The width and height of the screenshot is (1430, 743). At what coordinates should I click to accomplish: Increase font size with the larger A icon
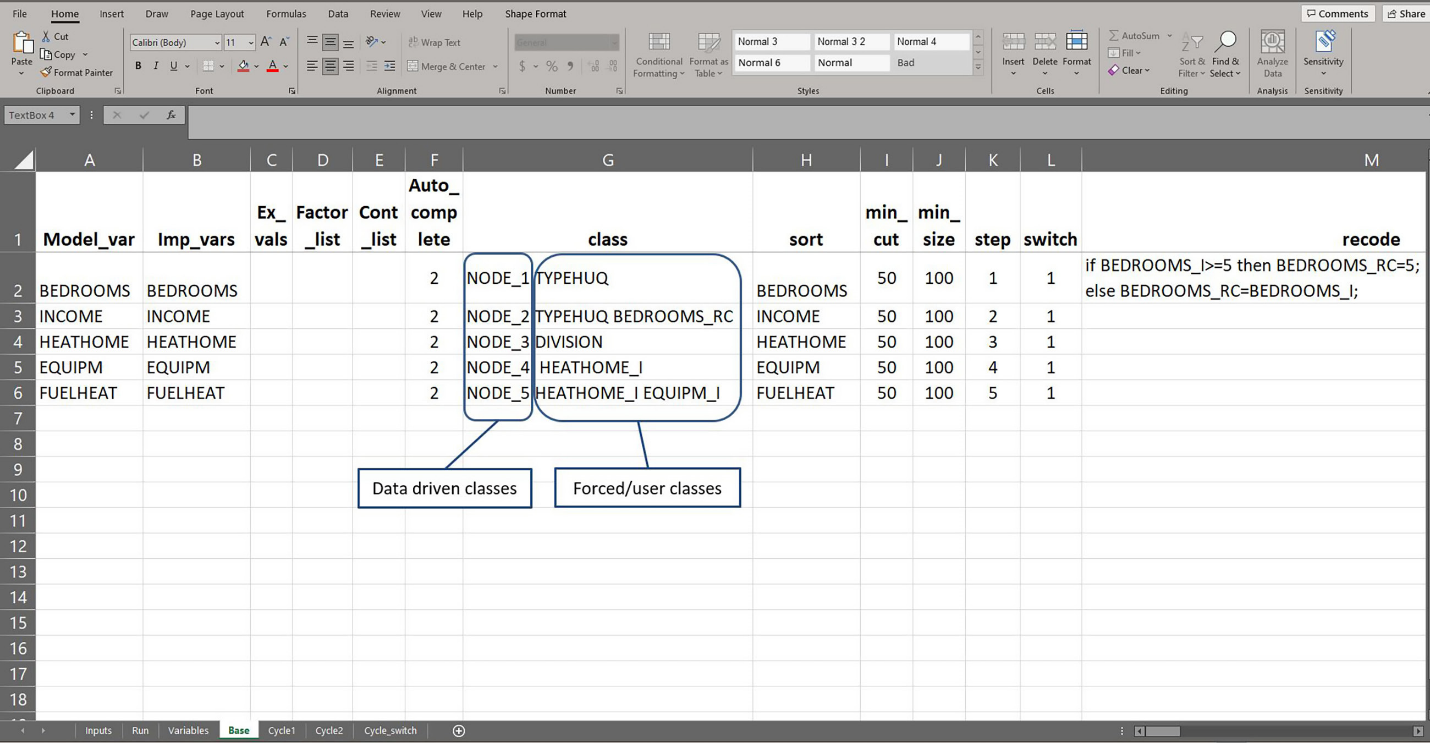266,42
